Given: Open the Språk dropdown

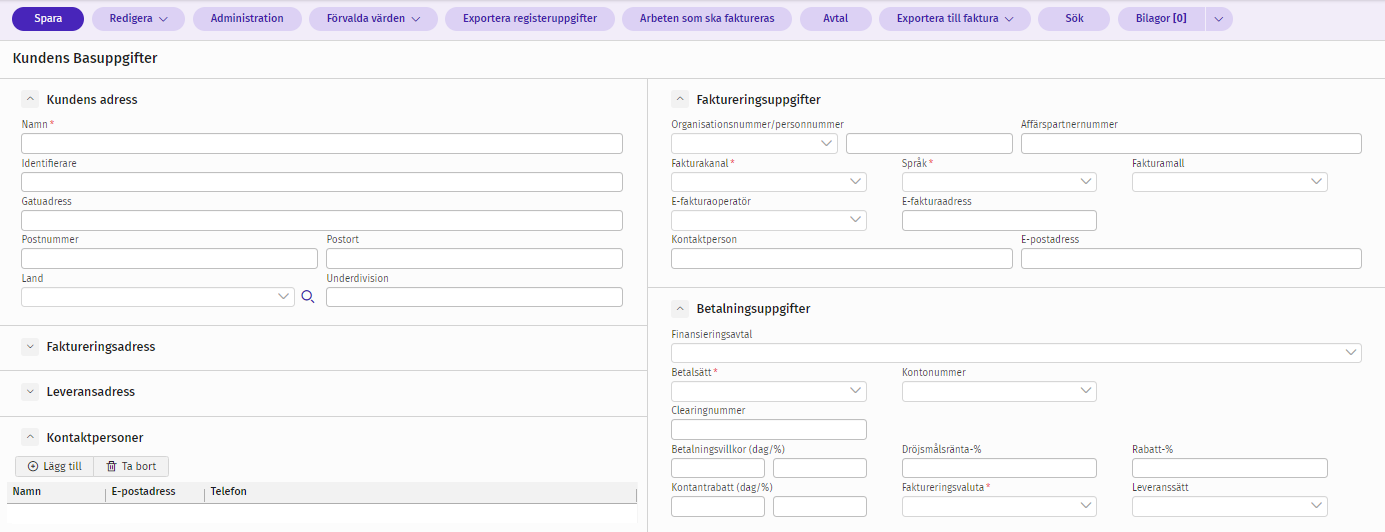Looking at the screenshot, I should [x=999, y=182].
